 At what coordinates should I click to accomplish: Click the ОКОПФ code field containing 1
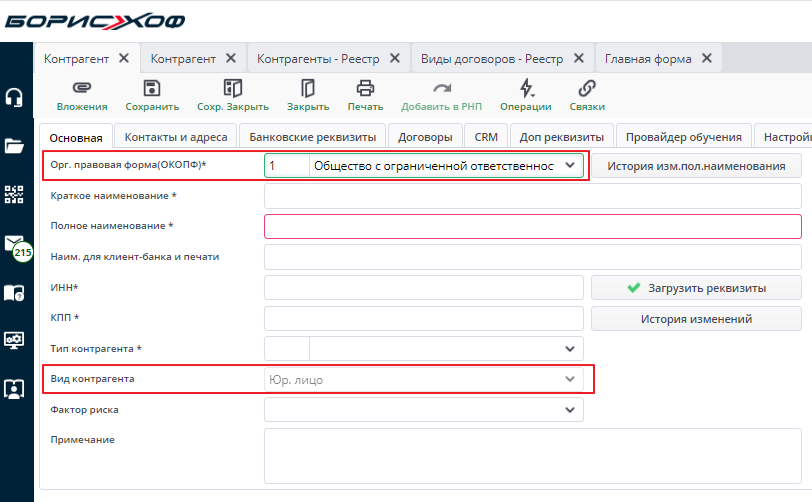click(x=287, y=166)
